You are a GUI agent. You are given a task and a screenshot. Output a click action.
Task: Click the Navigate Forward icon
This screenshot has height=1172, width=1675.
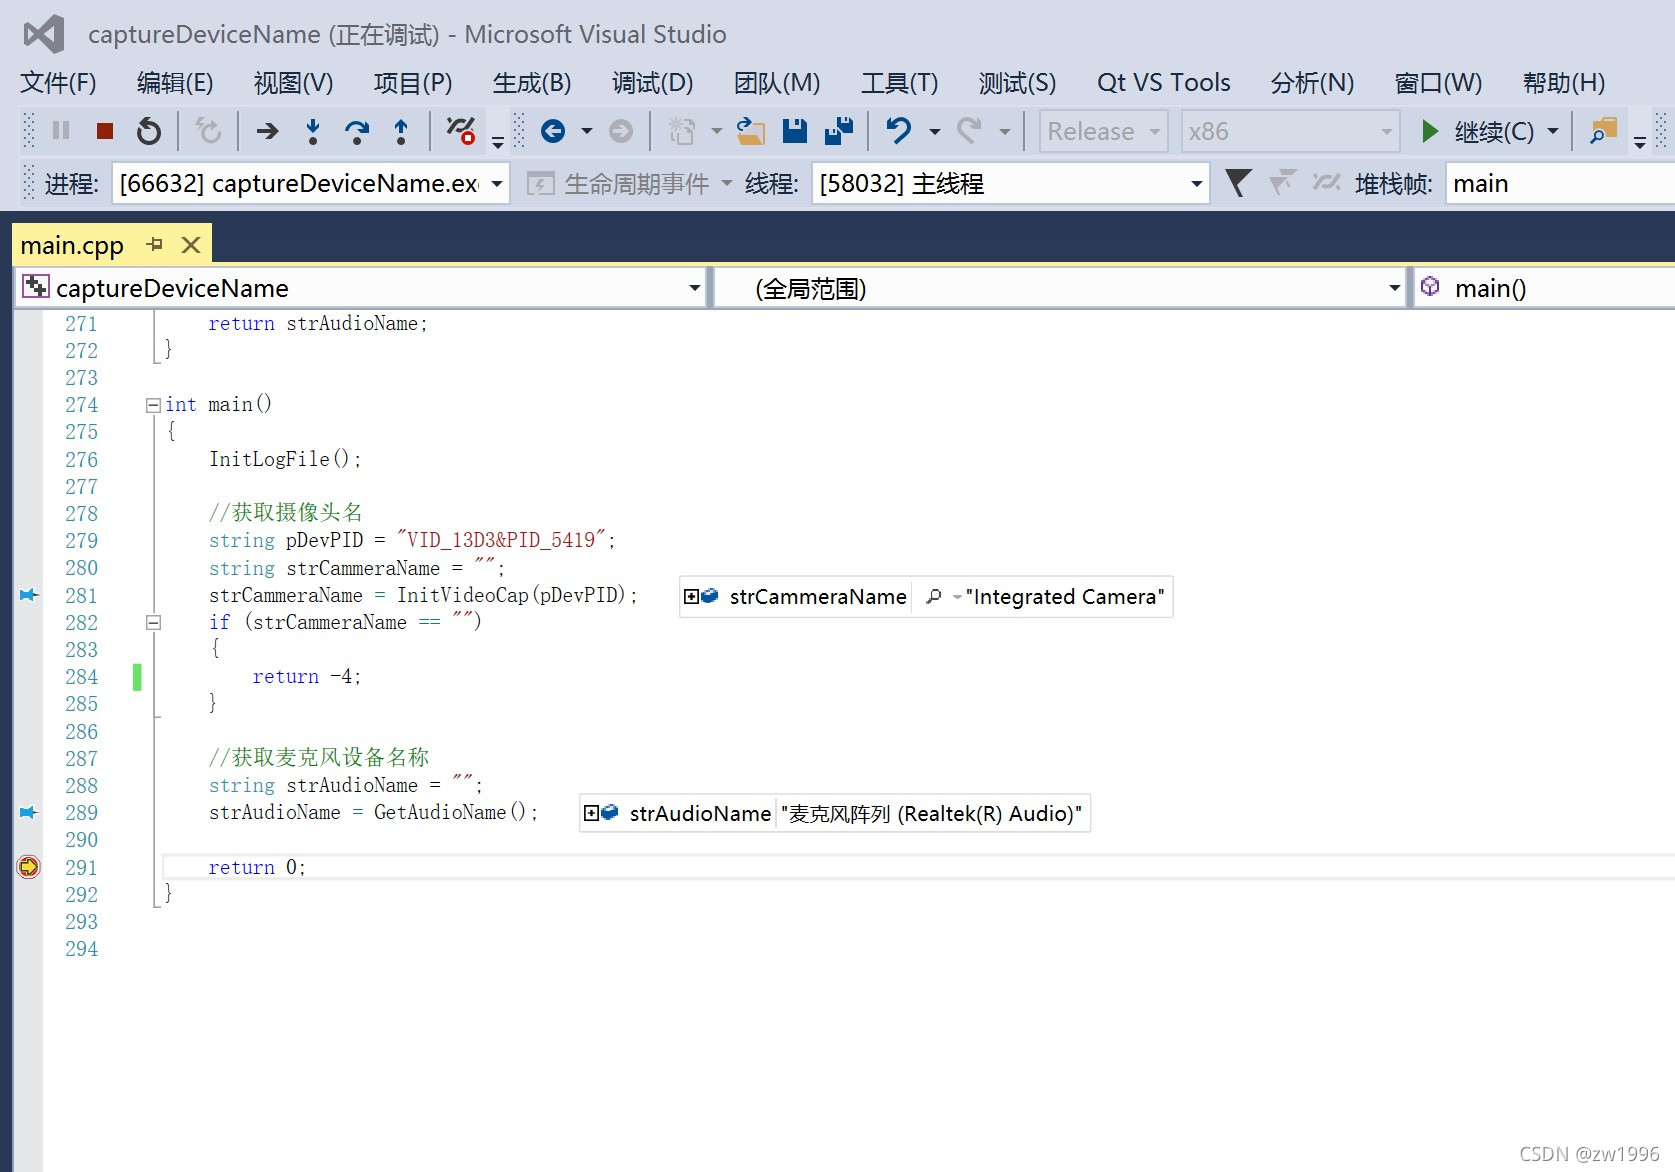pos(621,131)
